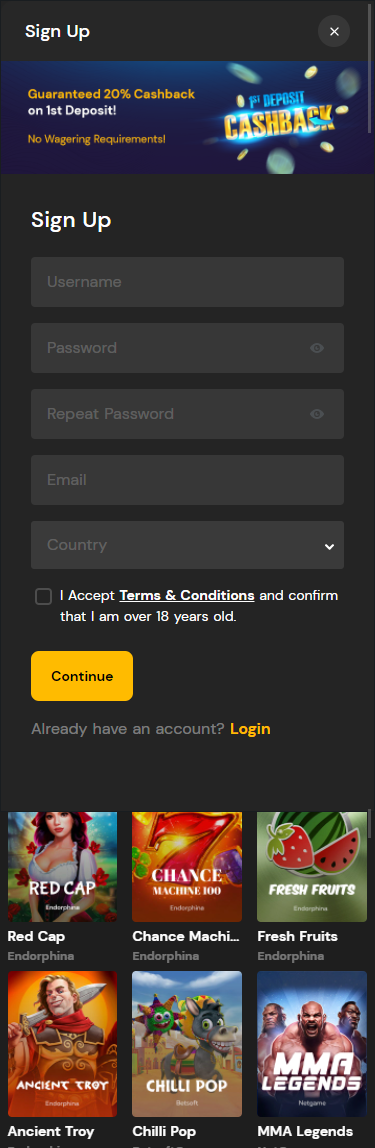Check the Accept Terms & Conditions checkbox
Viewport: 375px width, 1148px height.
pyautogui.click(x=43, y=596)
